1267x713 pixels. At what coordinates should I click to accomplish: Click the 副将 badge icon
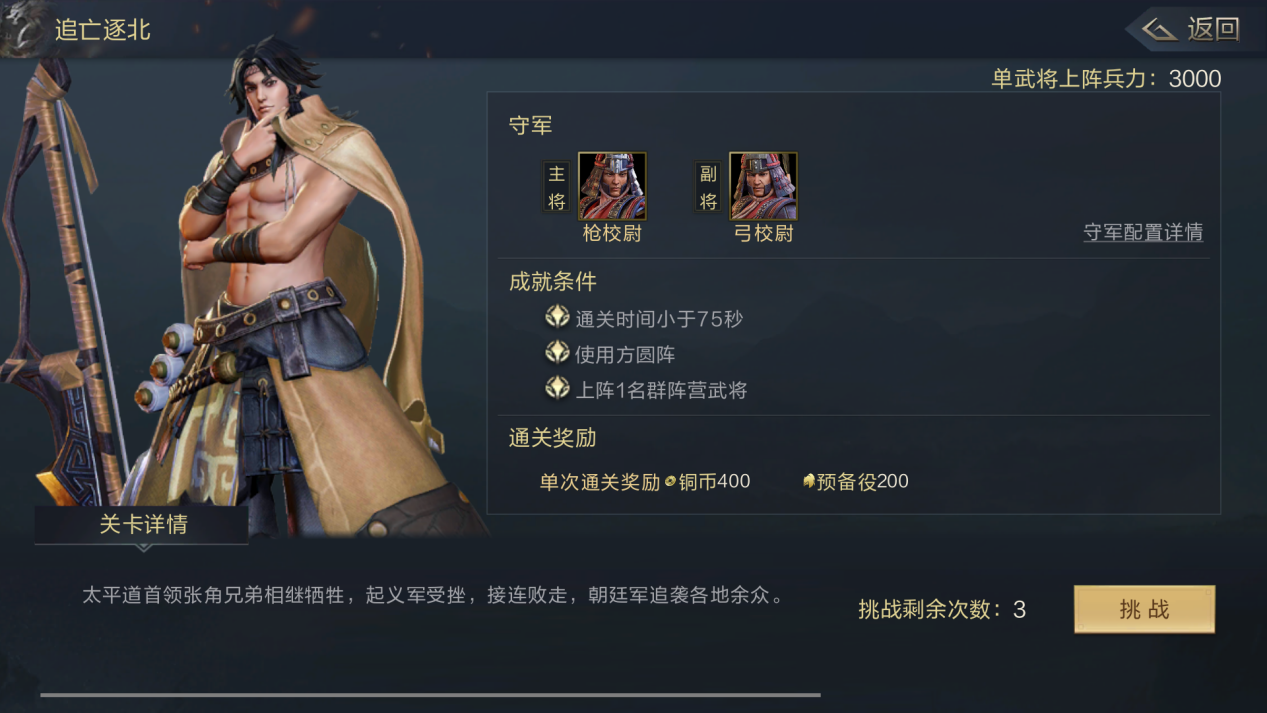(708, 187)
